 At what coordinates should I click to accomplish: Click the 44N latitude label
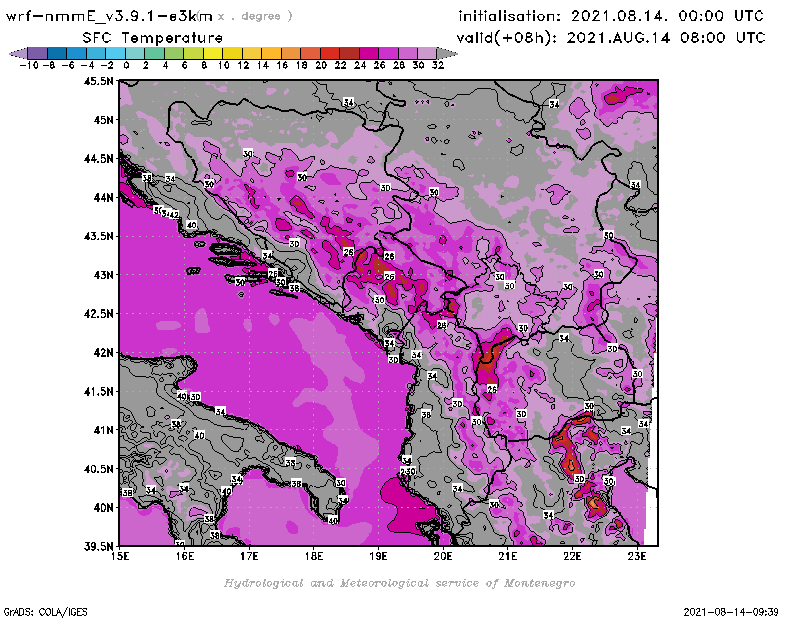pyautogui.click(x=103, y=197)
